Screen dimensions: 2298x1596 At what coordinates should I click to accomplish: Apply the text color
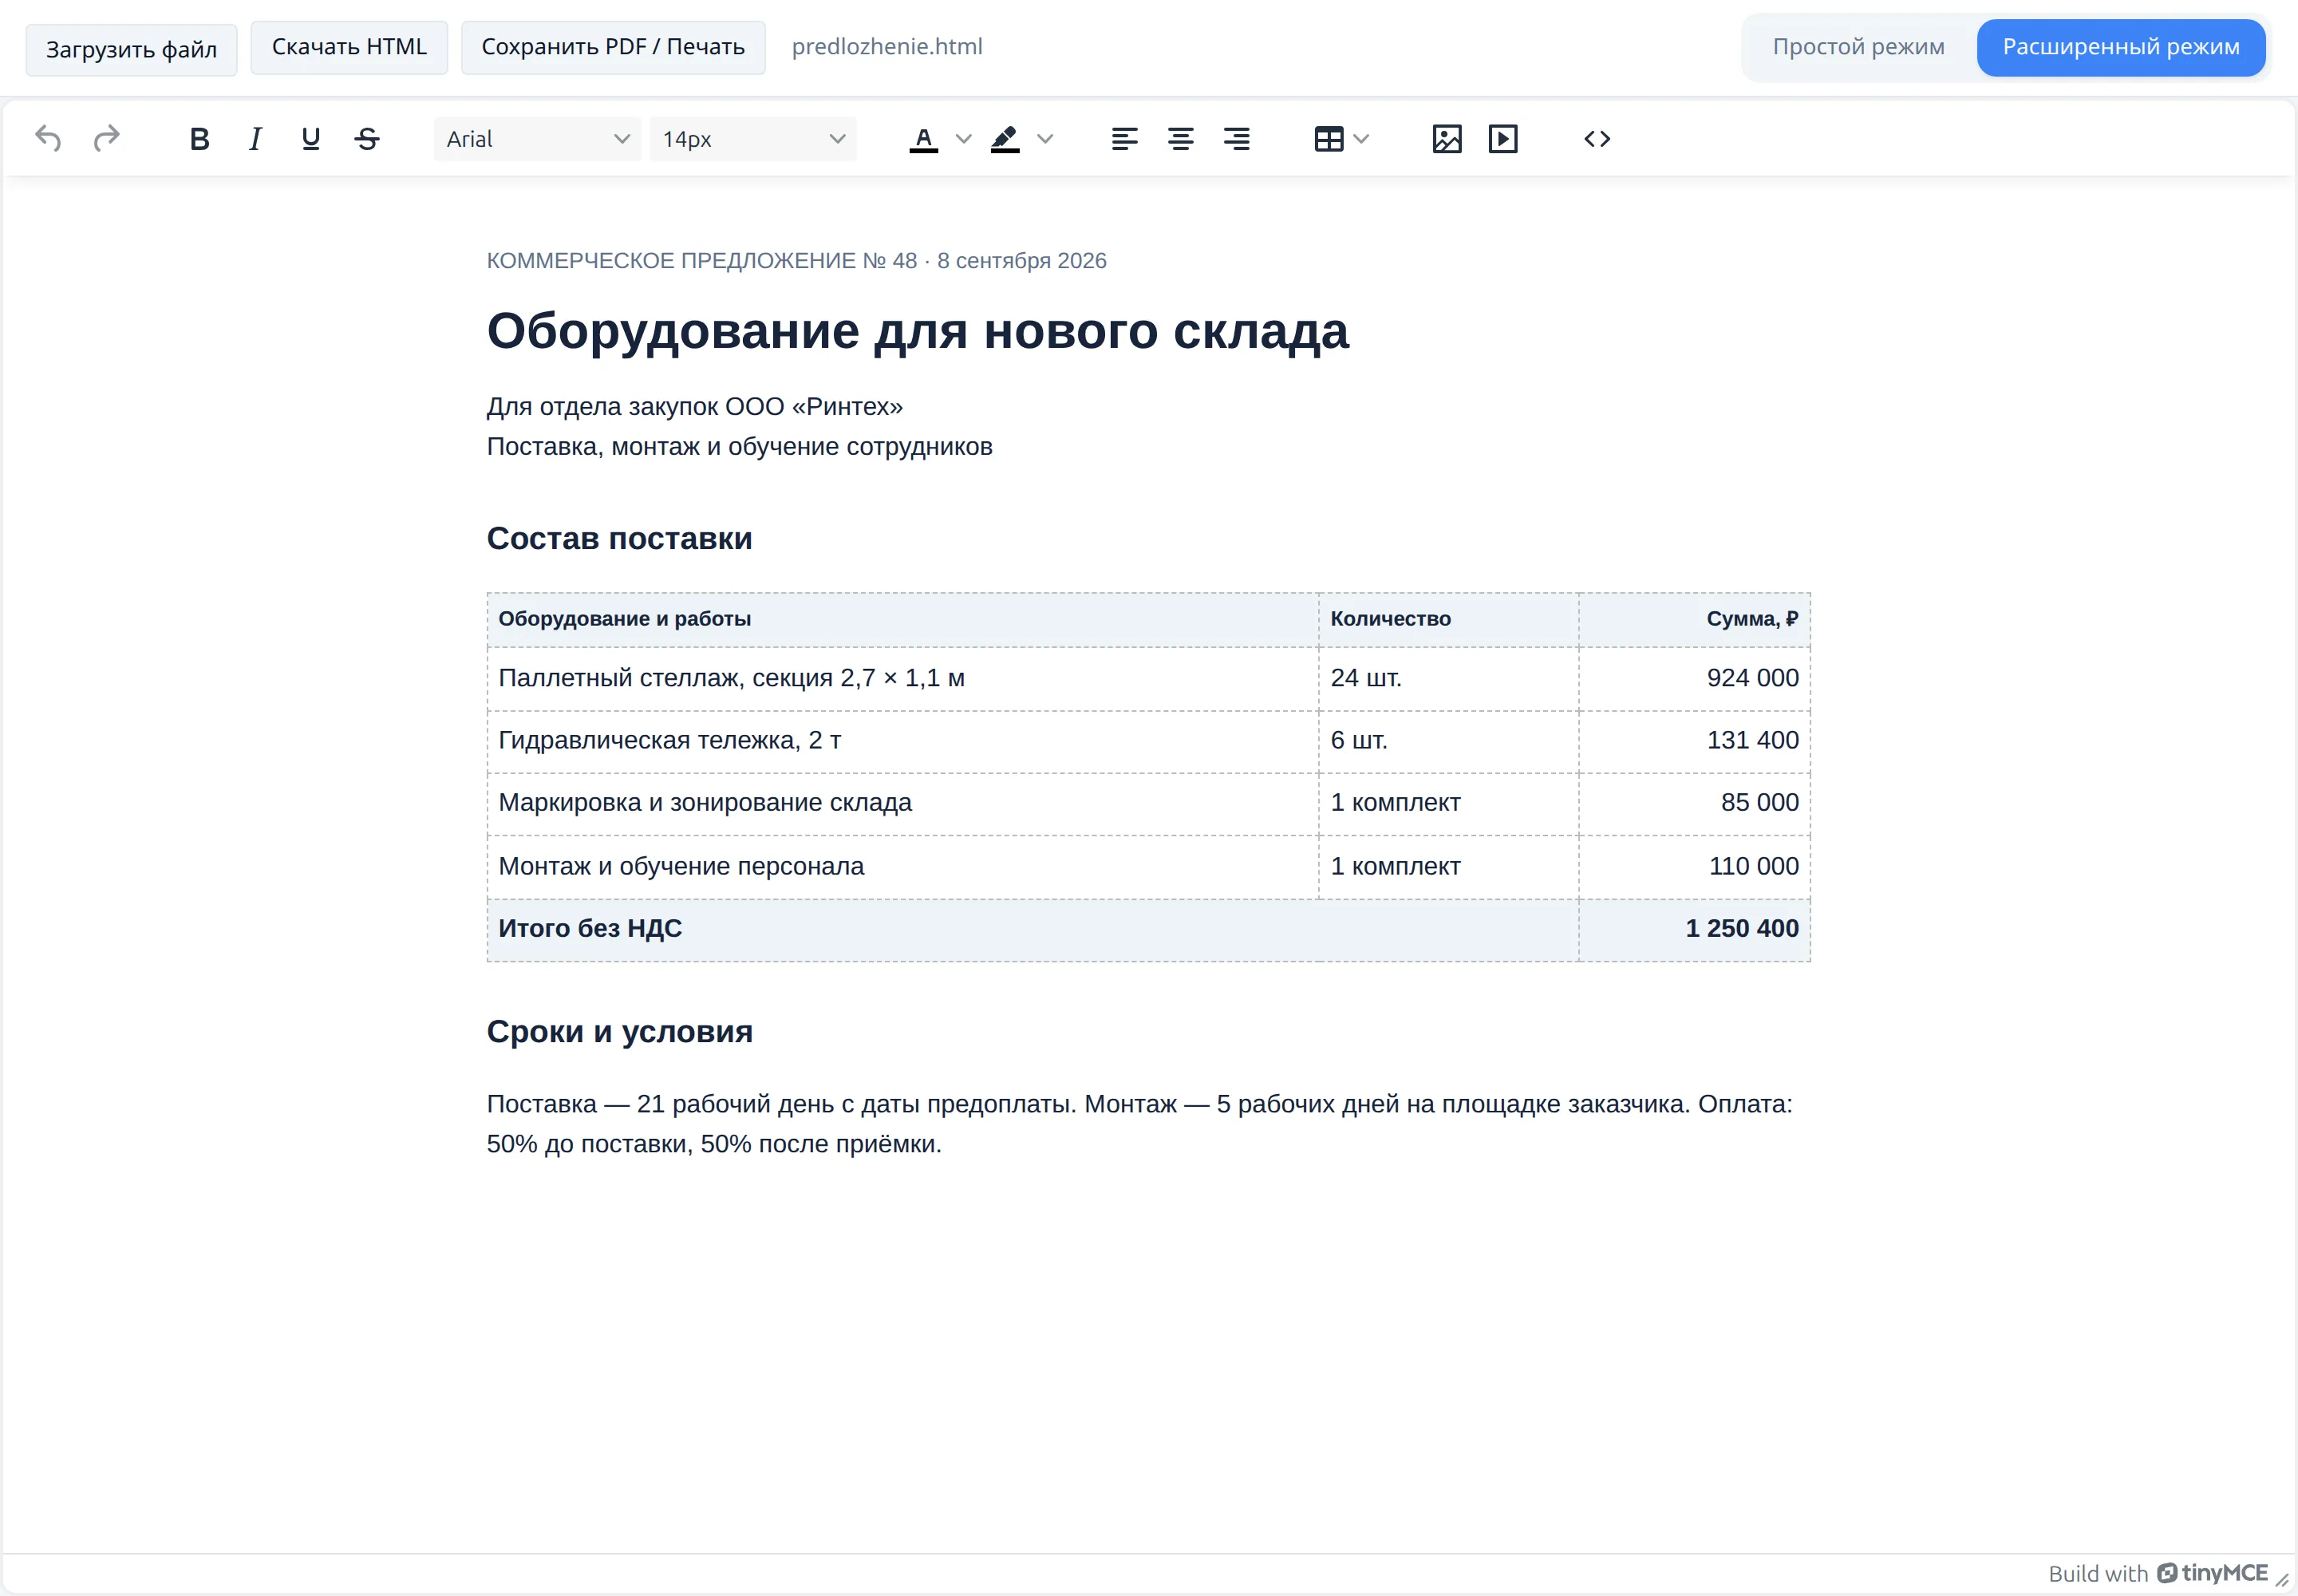coord(923,139)
